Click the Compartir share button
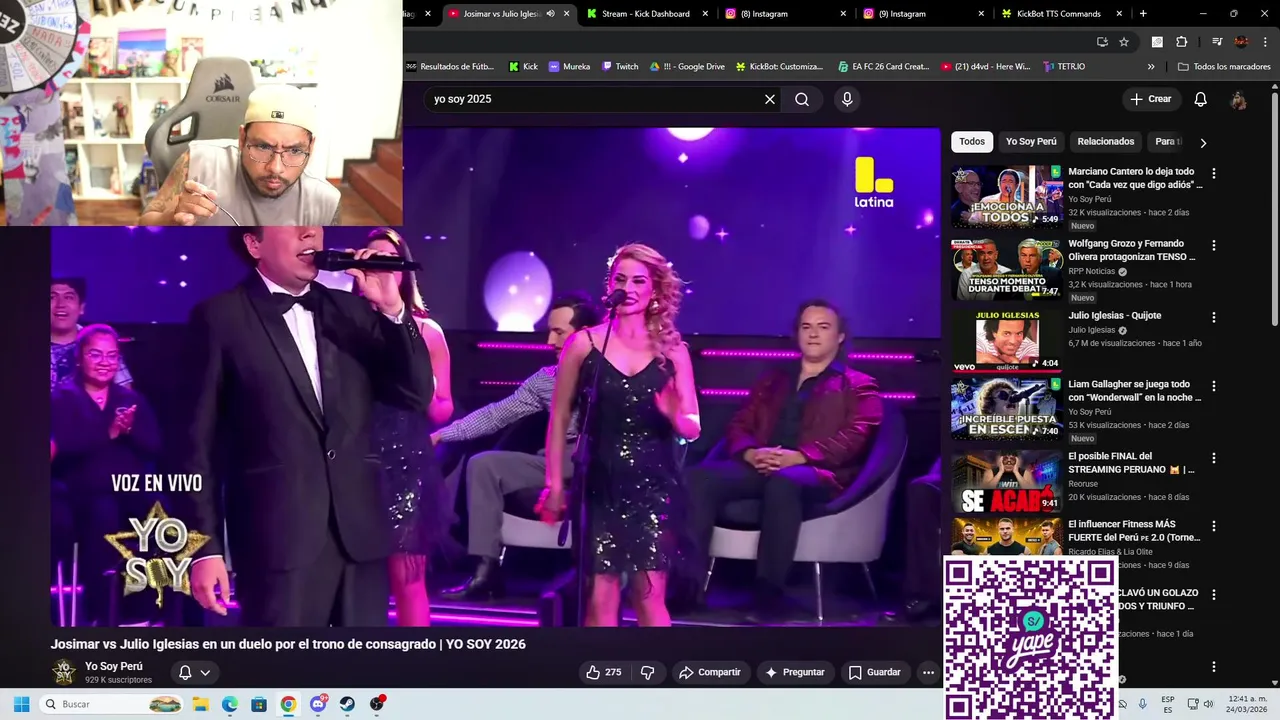 (x=710, y=672)
